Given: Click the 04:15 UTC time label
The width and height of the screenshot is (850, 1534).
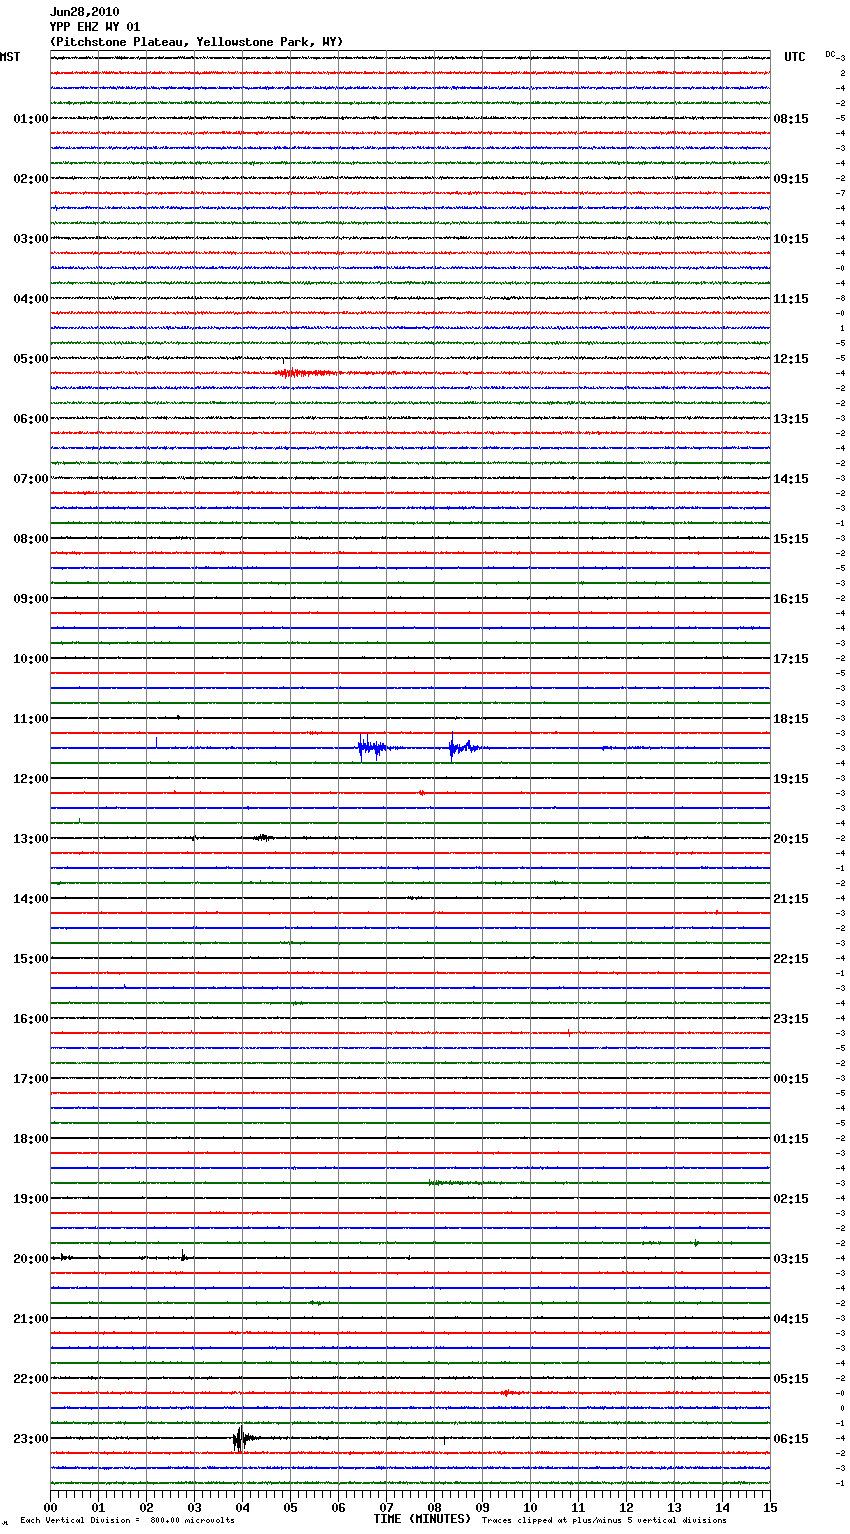Looking at the screenshot, I should [x=791, y=1319].
